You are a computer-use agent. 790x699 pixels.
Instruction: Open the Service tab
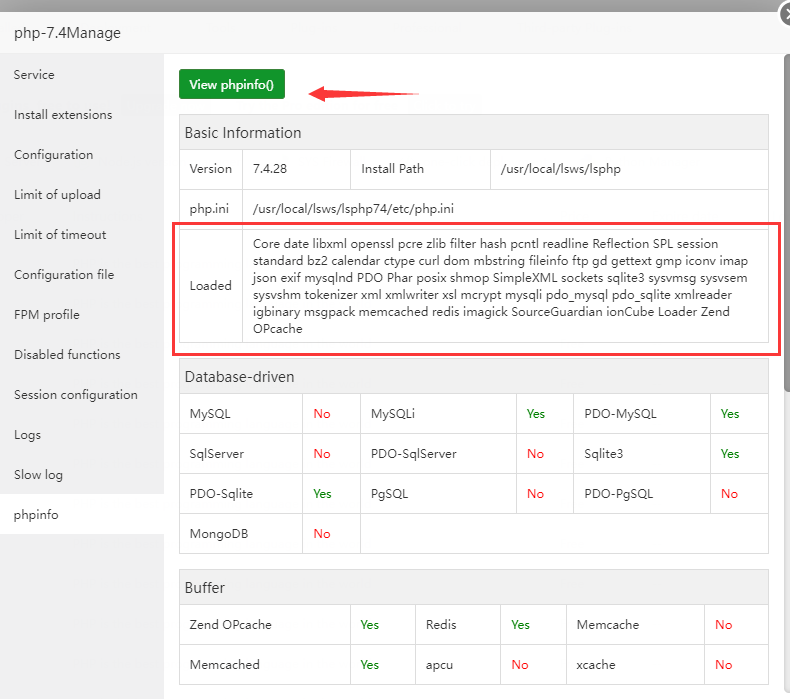(x=35, y=75)
